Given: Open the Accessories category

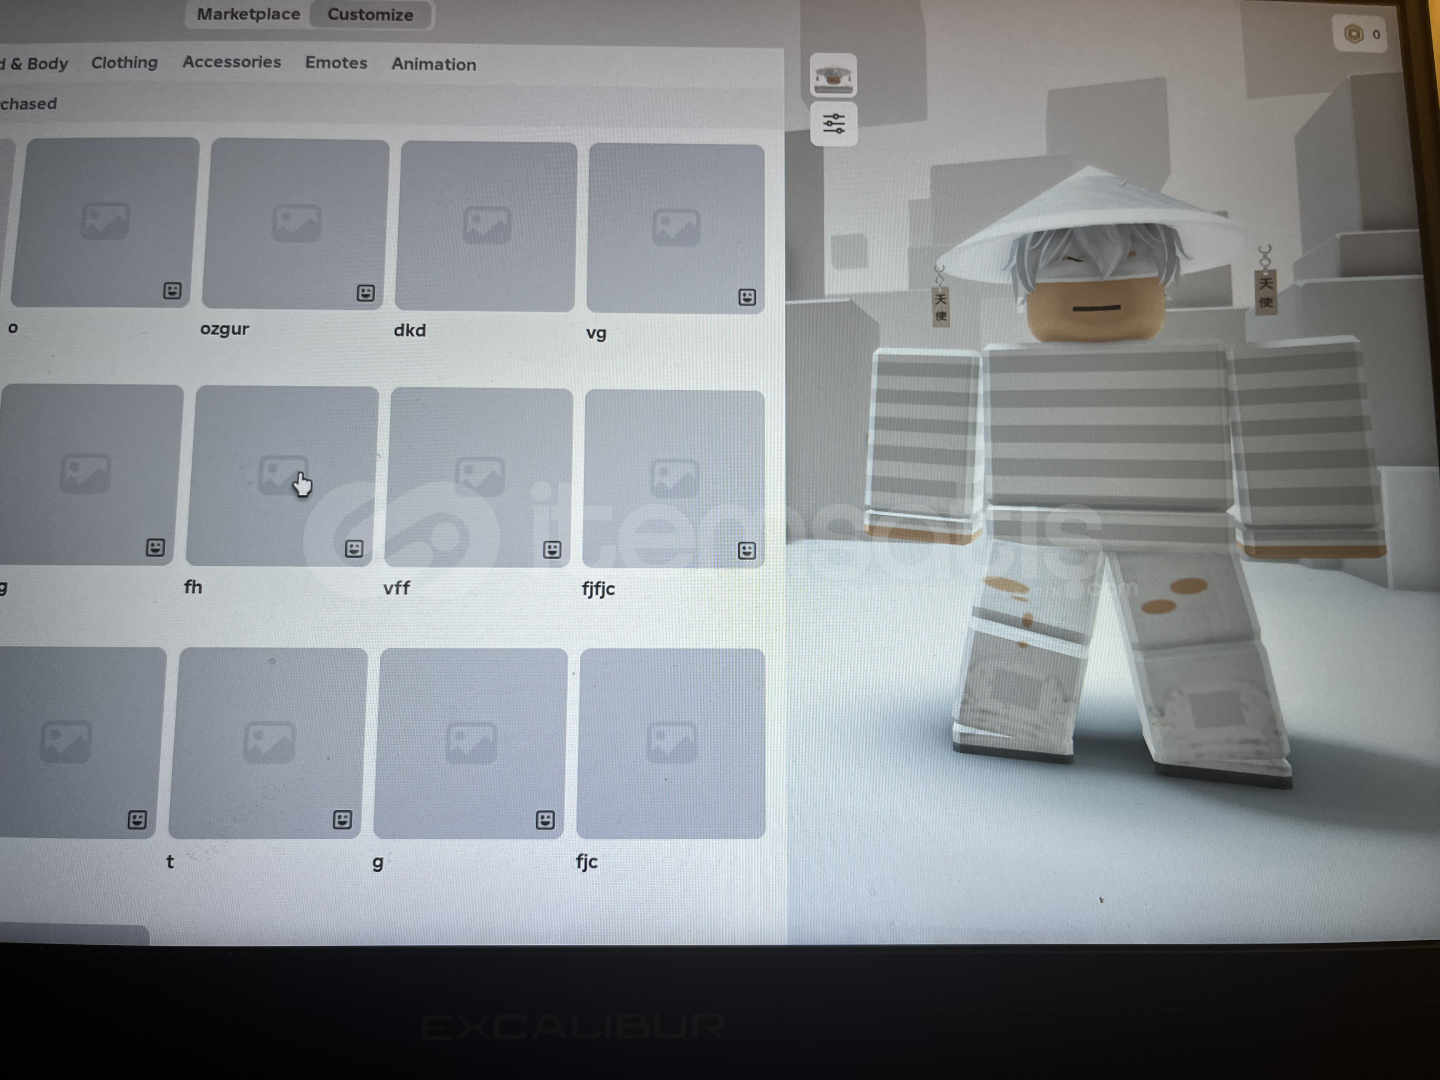Looking at the screenshot, I should (x=231, y=62).
